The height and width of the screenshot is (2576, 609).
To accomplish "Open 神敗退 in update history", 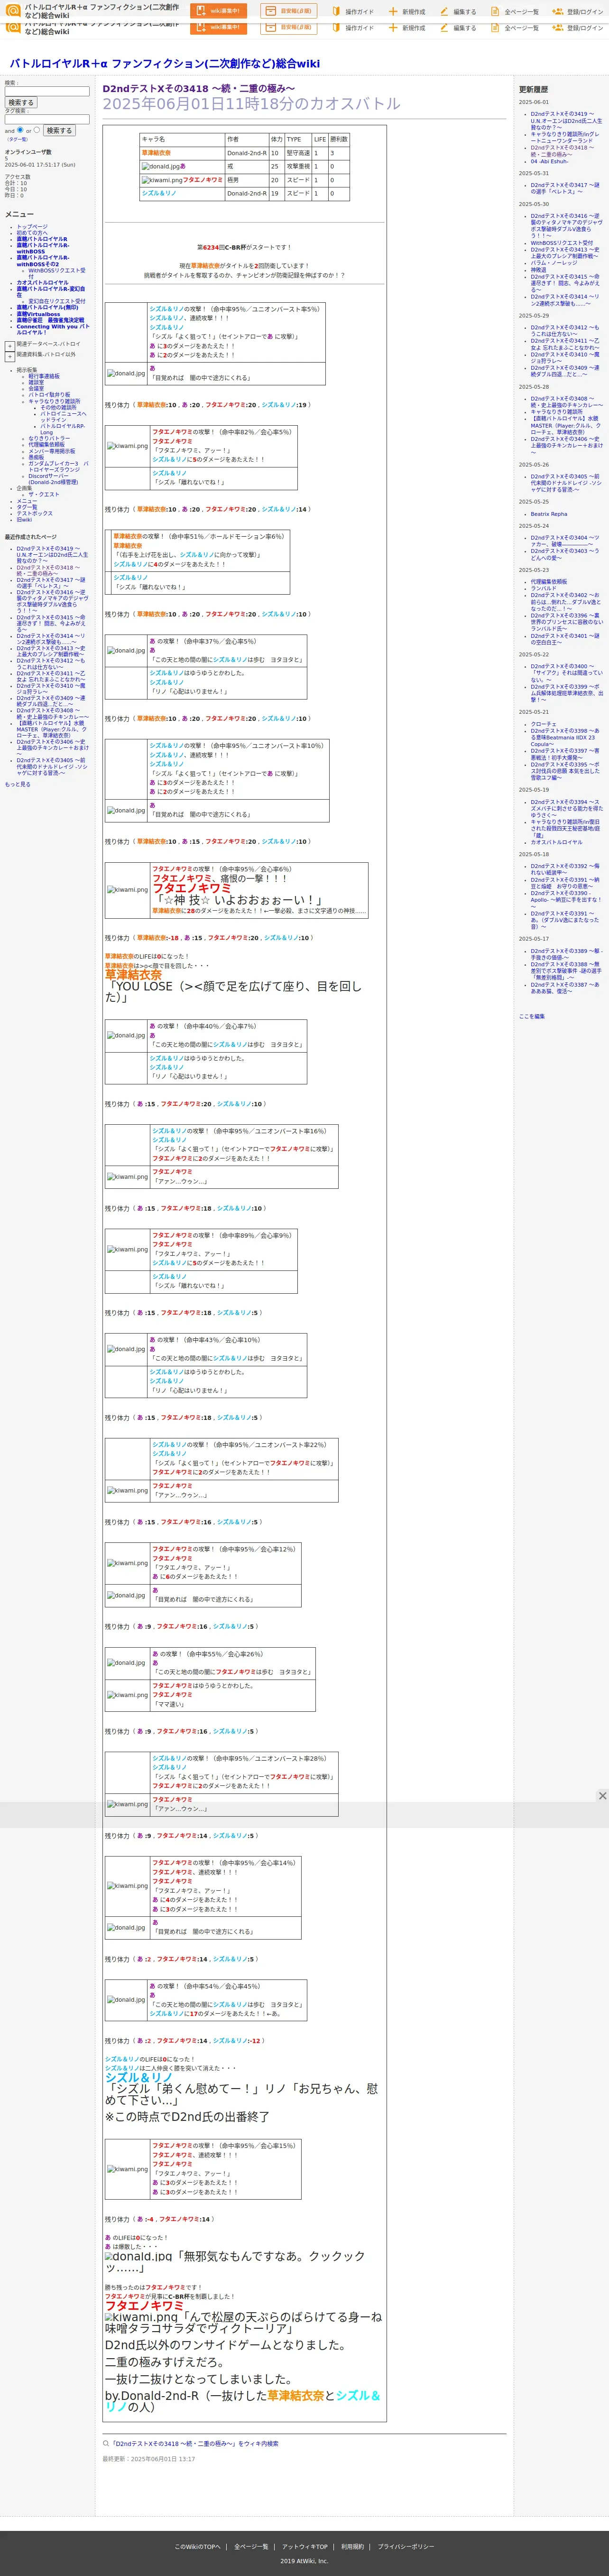I will 539,269.
